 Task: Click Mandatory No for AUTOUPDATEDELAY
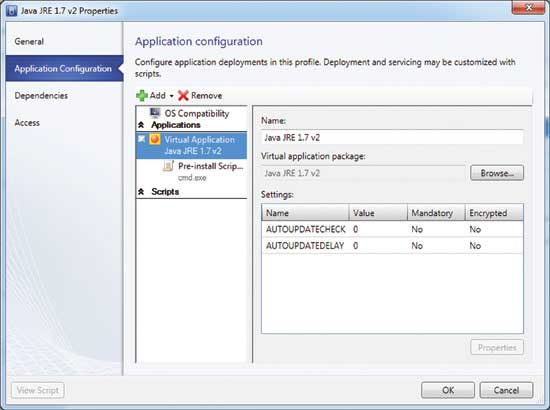tap(417, 246)
